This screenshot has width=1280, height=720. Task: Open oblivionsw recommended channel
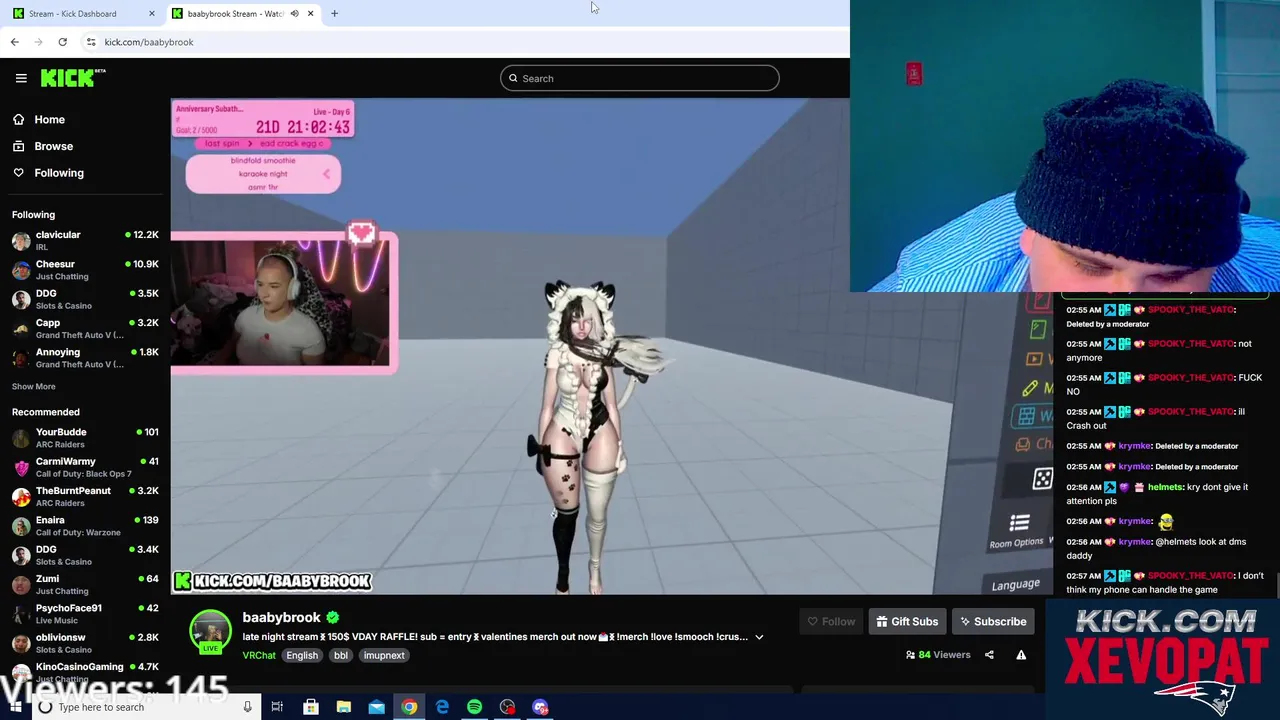pyautogui.click(x=85, y=643)
